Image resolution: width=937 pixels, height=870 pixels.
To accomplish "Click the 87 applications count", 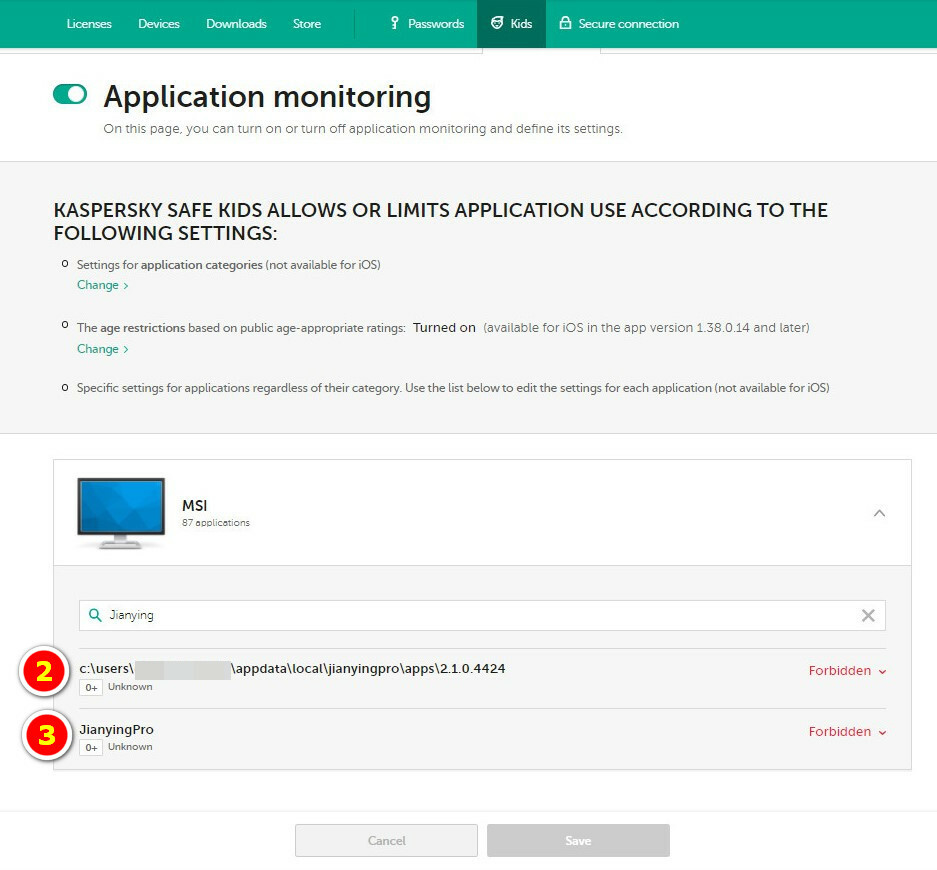I will pos(216,523).
